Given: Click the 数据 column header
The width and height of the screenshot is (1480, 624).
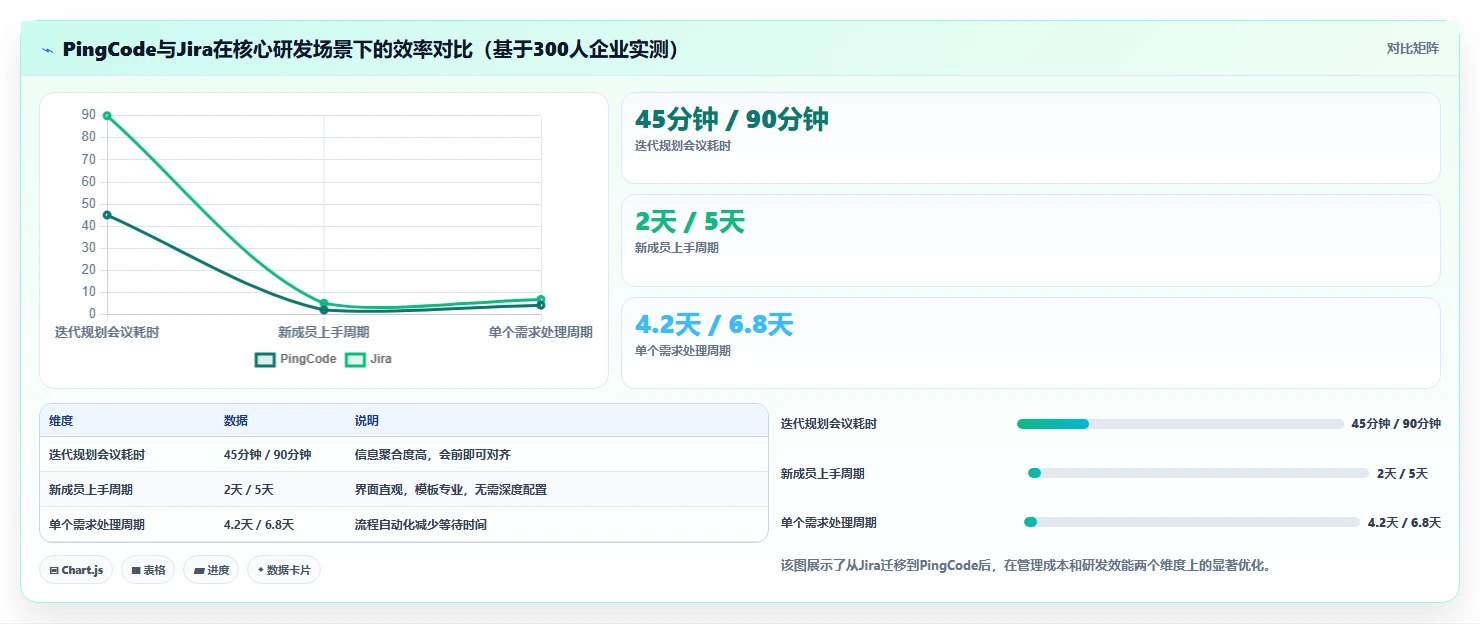Looking at the screenshot, I should (x=236, y=421).
